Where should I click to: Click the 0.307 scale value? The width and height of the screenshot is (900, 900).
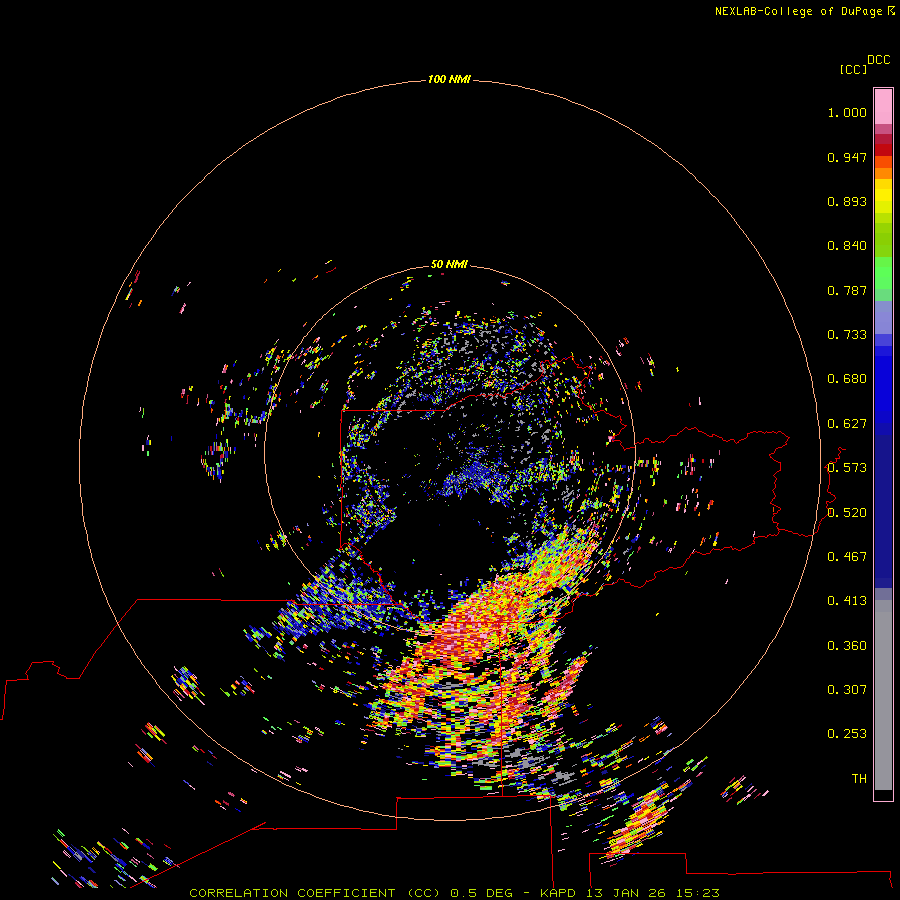(x=847, y=690)
